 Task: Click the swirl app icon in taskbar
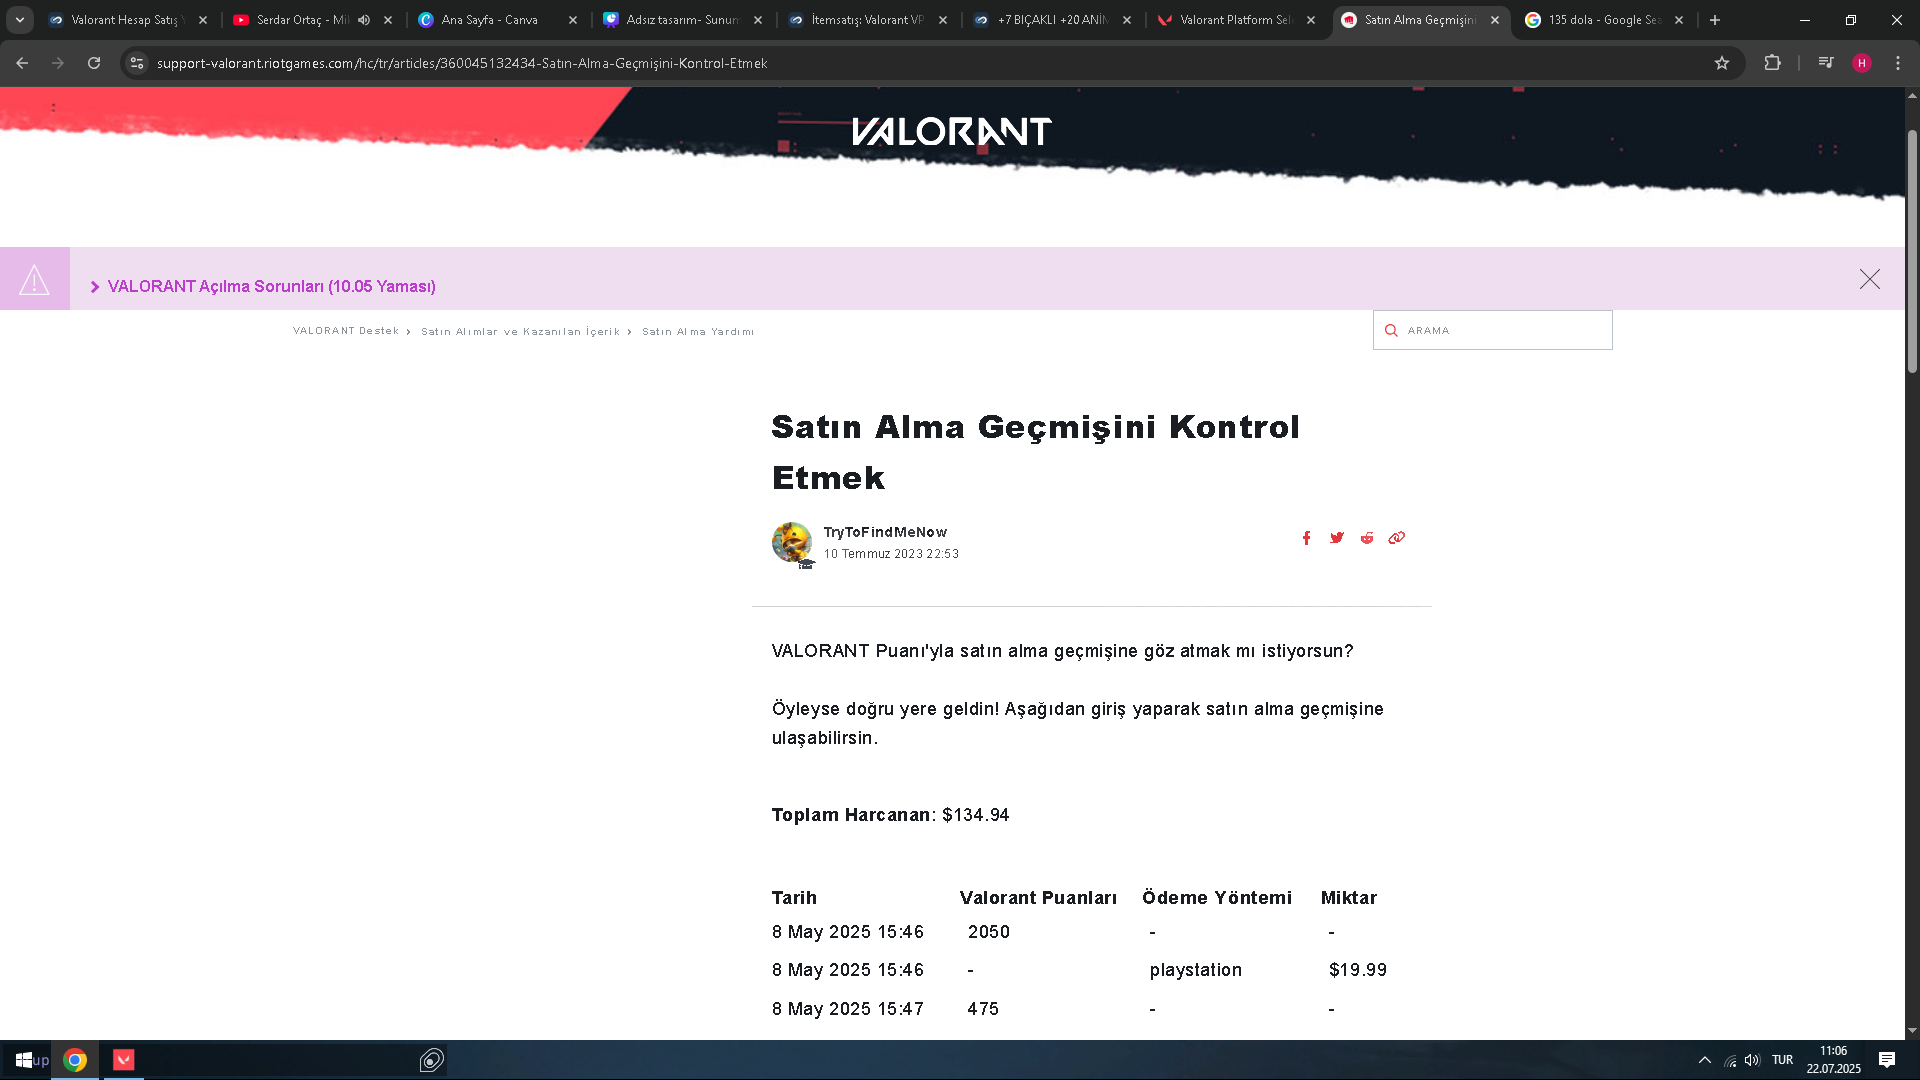coord(432,1060)
